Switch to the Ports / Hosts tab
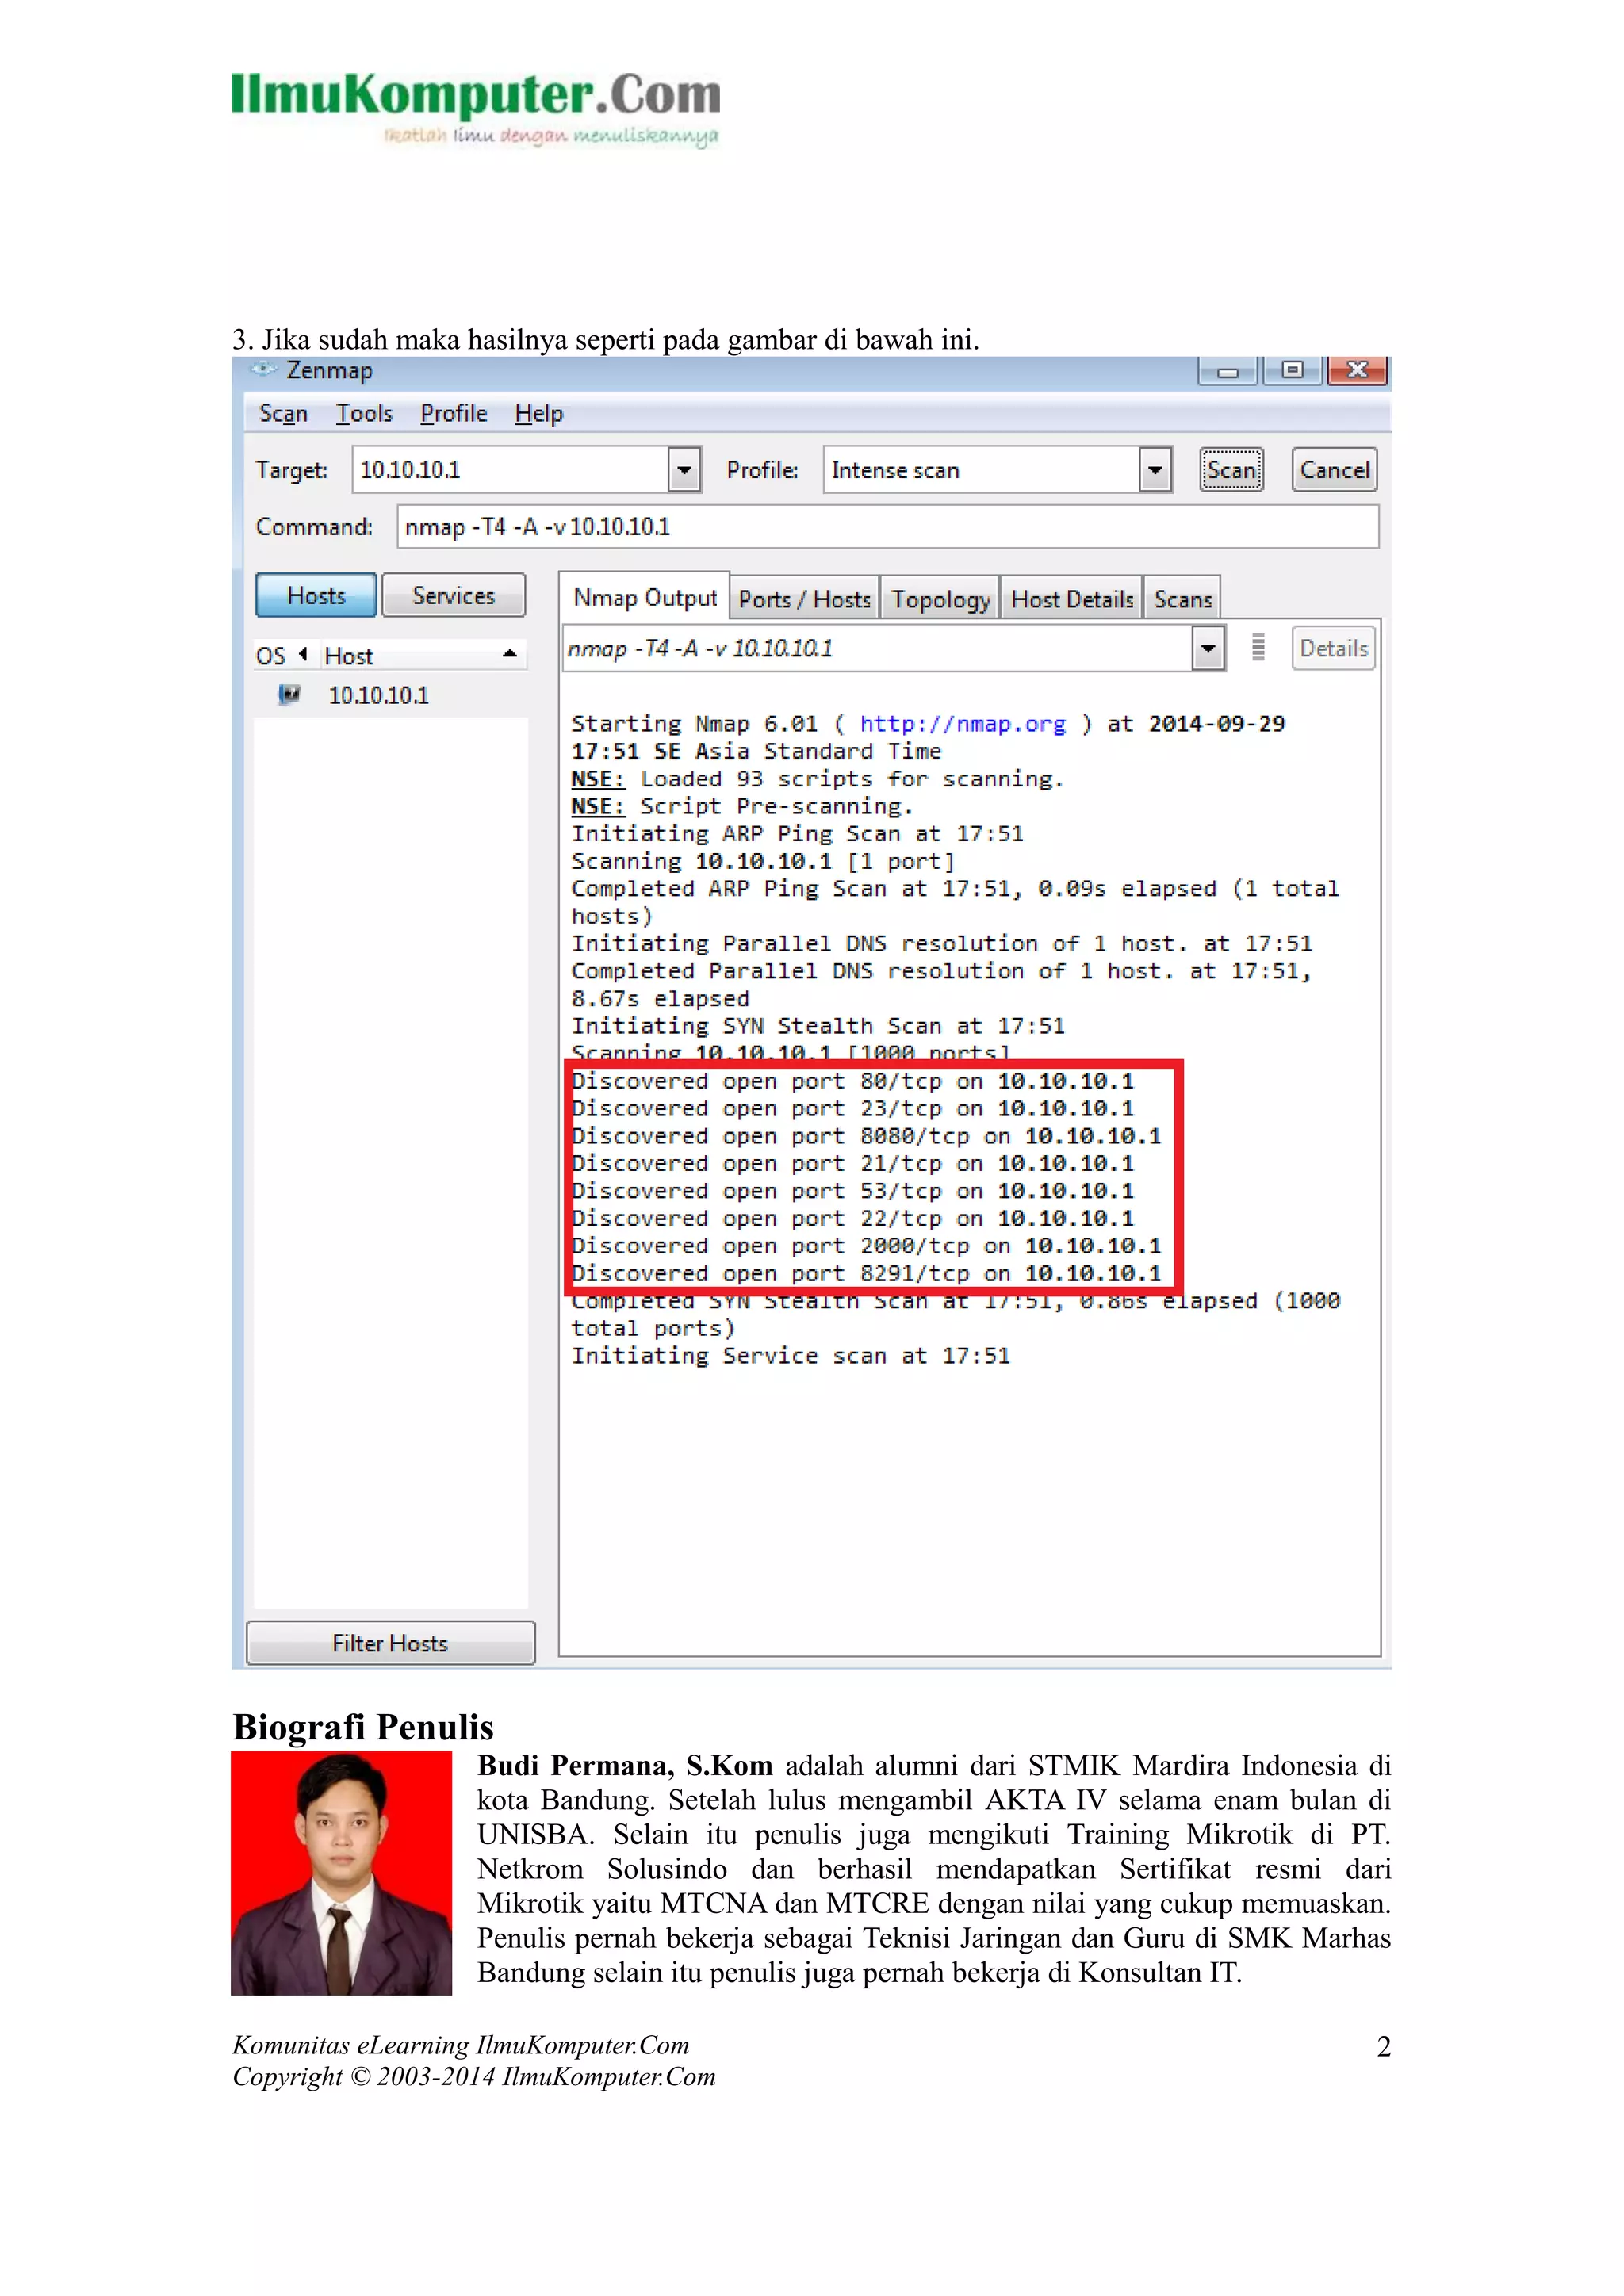Viewport: 1624px width, 2296px height. tap(804, 599)
